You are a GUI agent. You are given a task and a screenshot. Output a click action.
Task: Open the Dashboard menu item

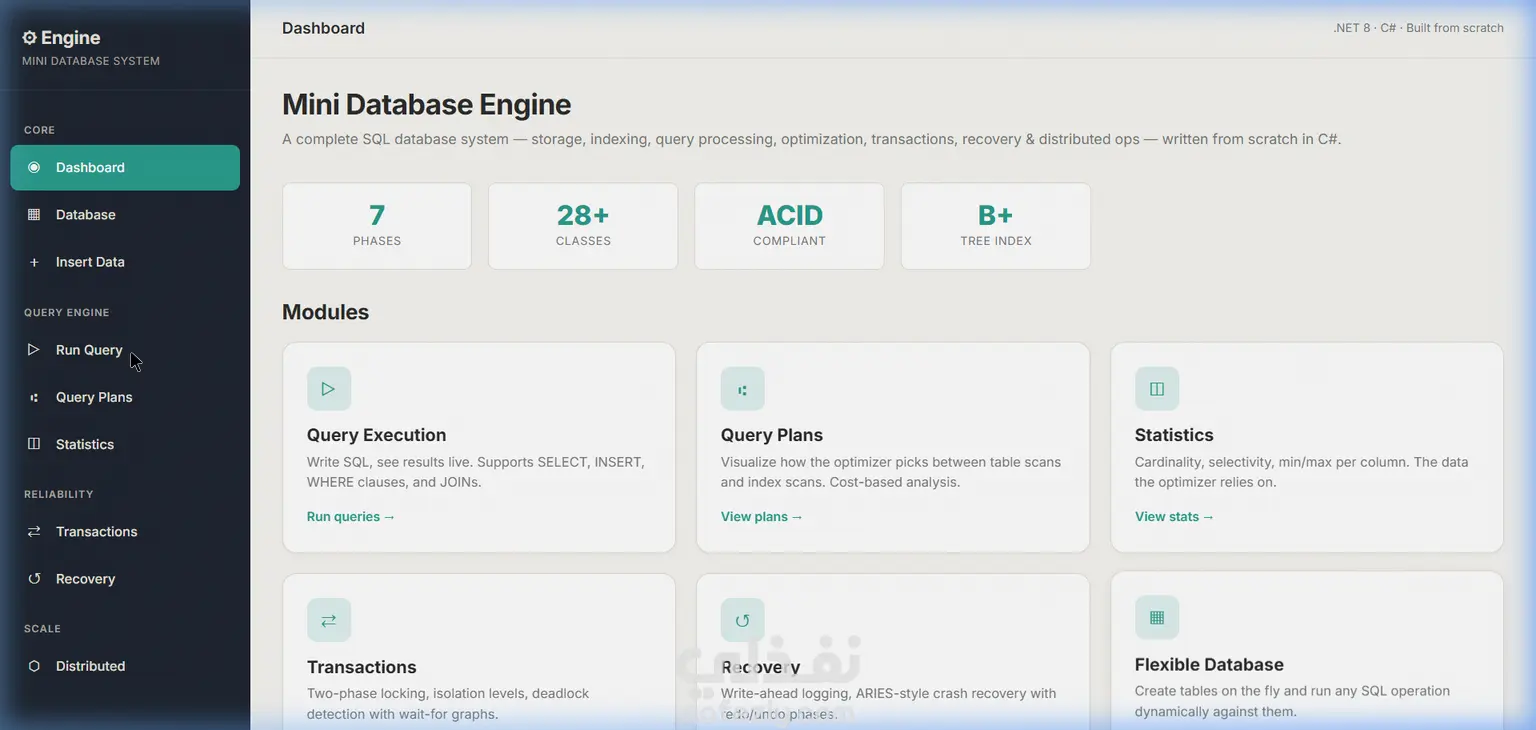(125, 167)
